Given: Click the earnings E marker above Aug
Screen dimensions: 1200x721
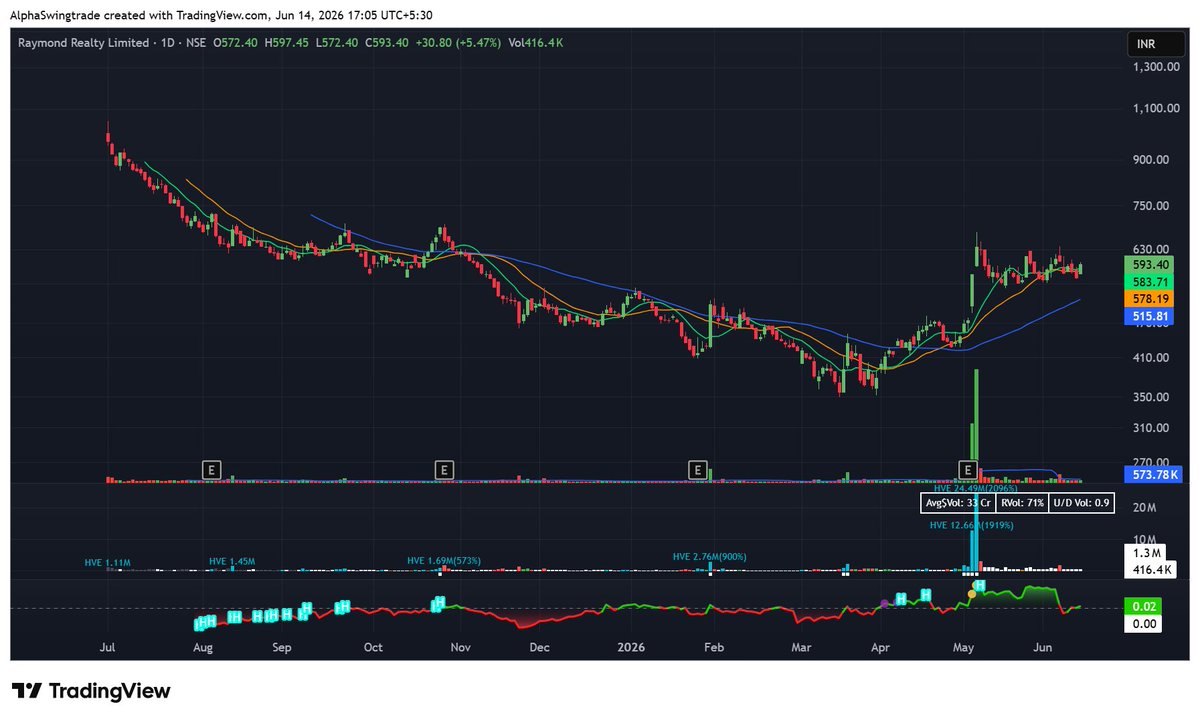Looking at the screenshot, I should coord(211,468).
